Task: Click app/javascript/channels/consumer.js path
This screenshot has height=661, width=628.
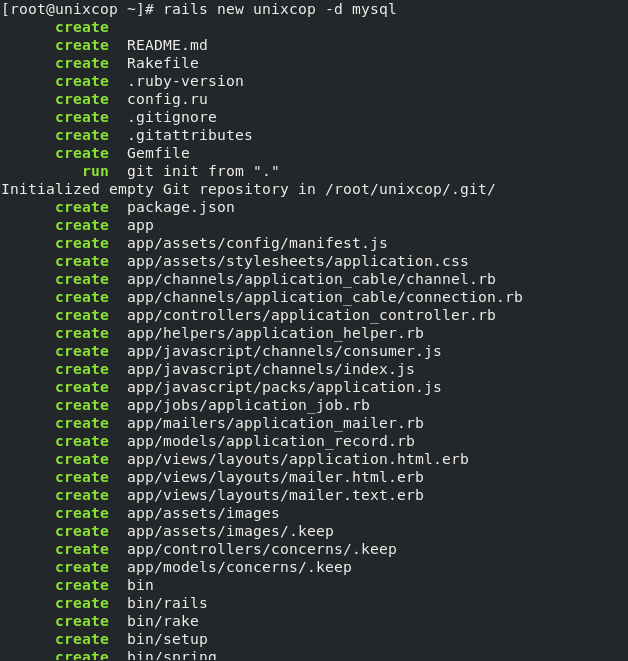Action: coord(284,351)
